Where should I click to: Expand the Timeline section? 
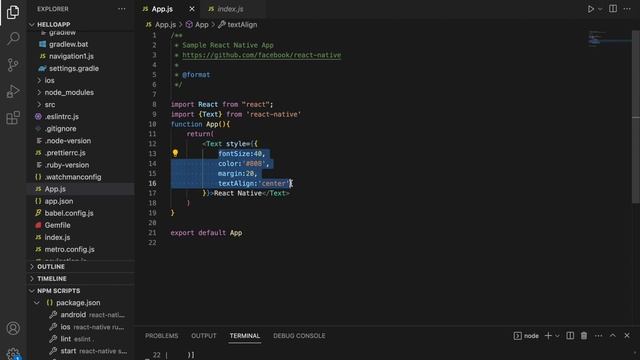(81, 278)
